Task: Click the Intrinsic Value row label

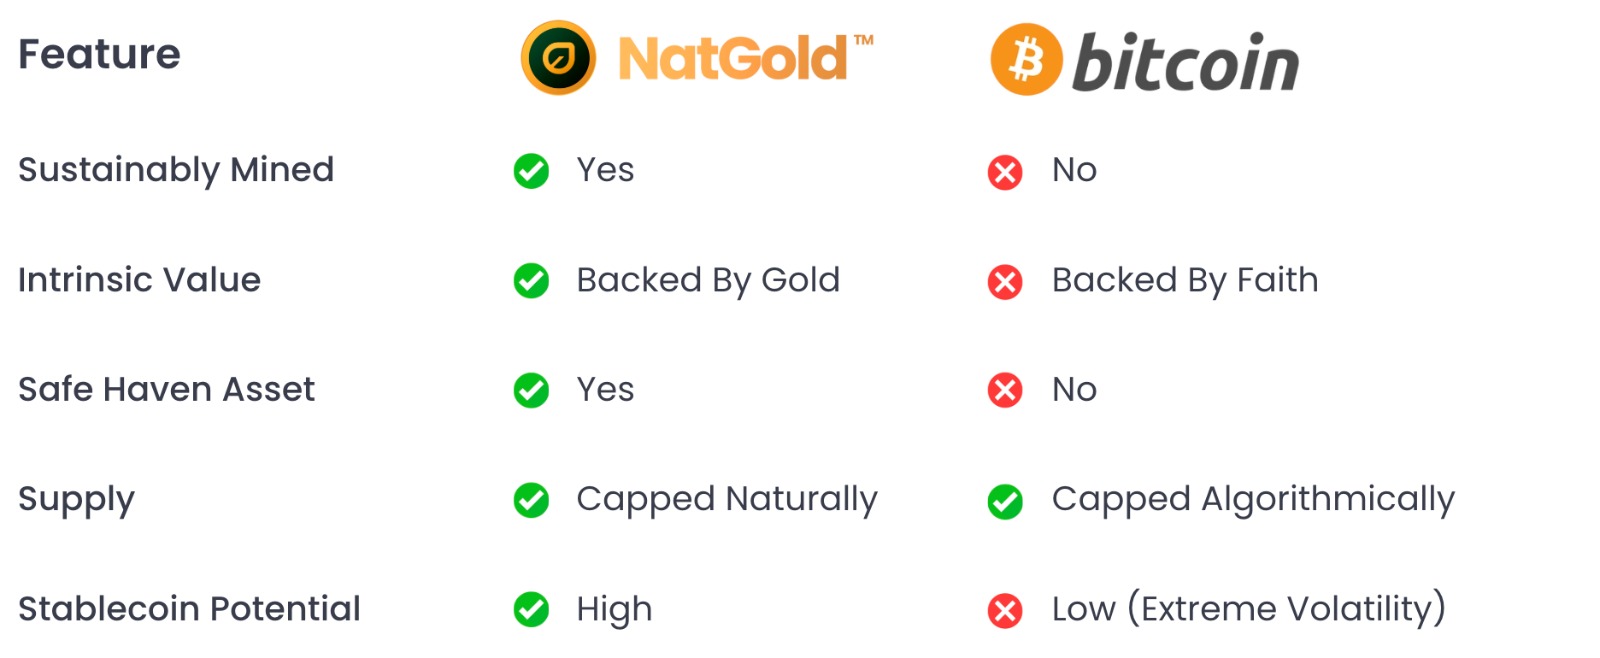Action: tap(139, 280)
